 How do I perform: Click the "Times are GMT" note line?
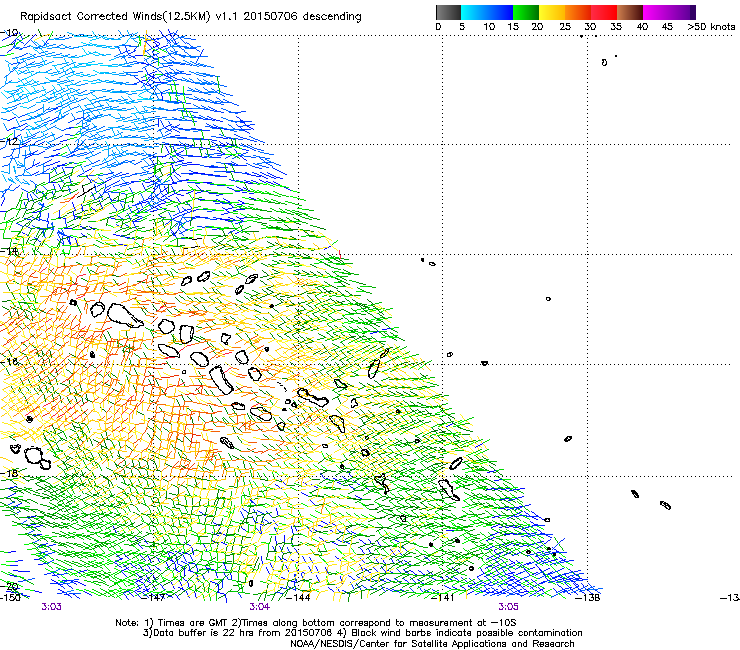pyautogui.click(x=316, y=623)
